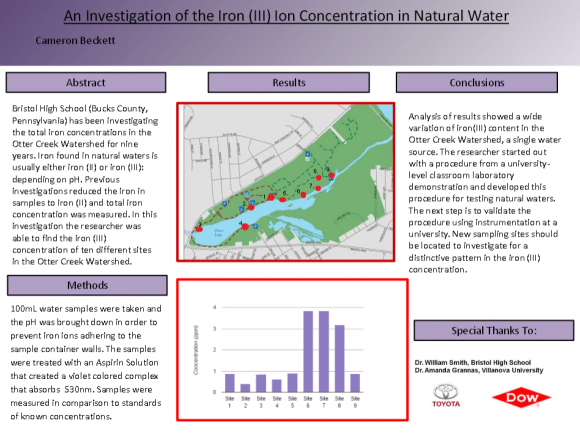Click the Site 5 bar in chart
The width and height of the screenshot is (580, 434).
click(292, 383)
